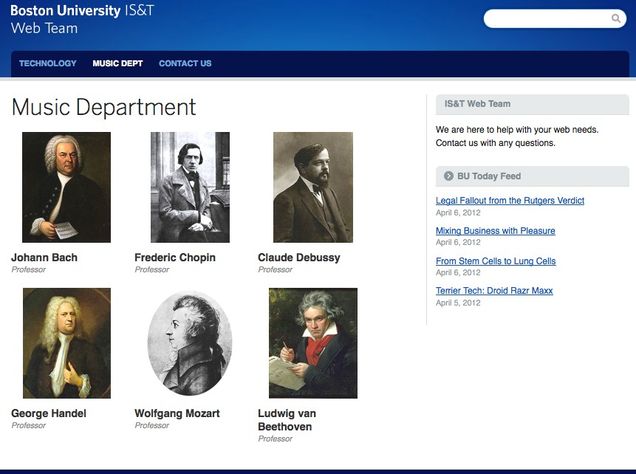Select the name Ludwig van Beethoven
Screen dimensions: 636x474
click(x=287, y=420)
